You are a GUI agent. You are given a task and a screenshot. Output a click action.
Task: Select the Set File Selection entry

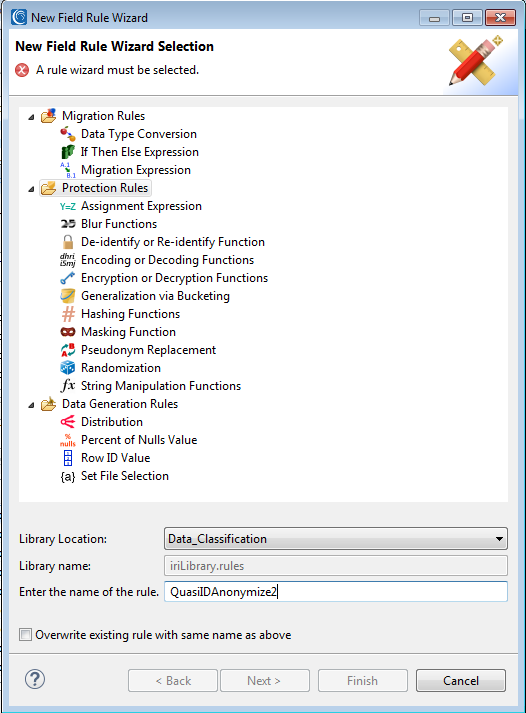point(125,476)
